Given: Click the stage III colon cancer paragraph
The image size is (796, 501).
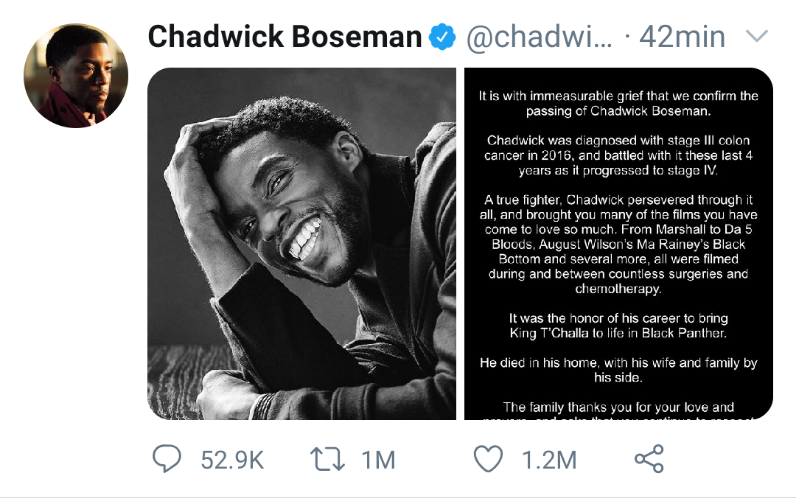Looking at the screenshot, I should tap(618, 155).
